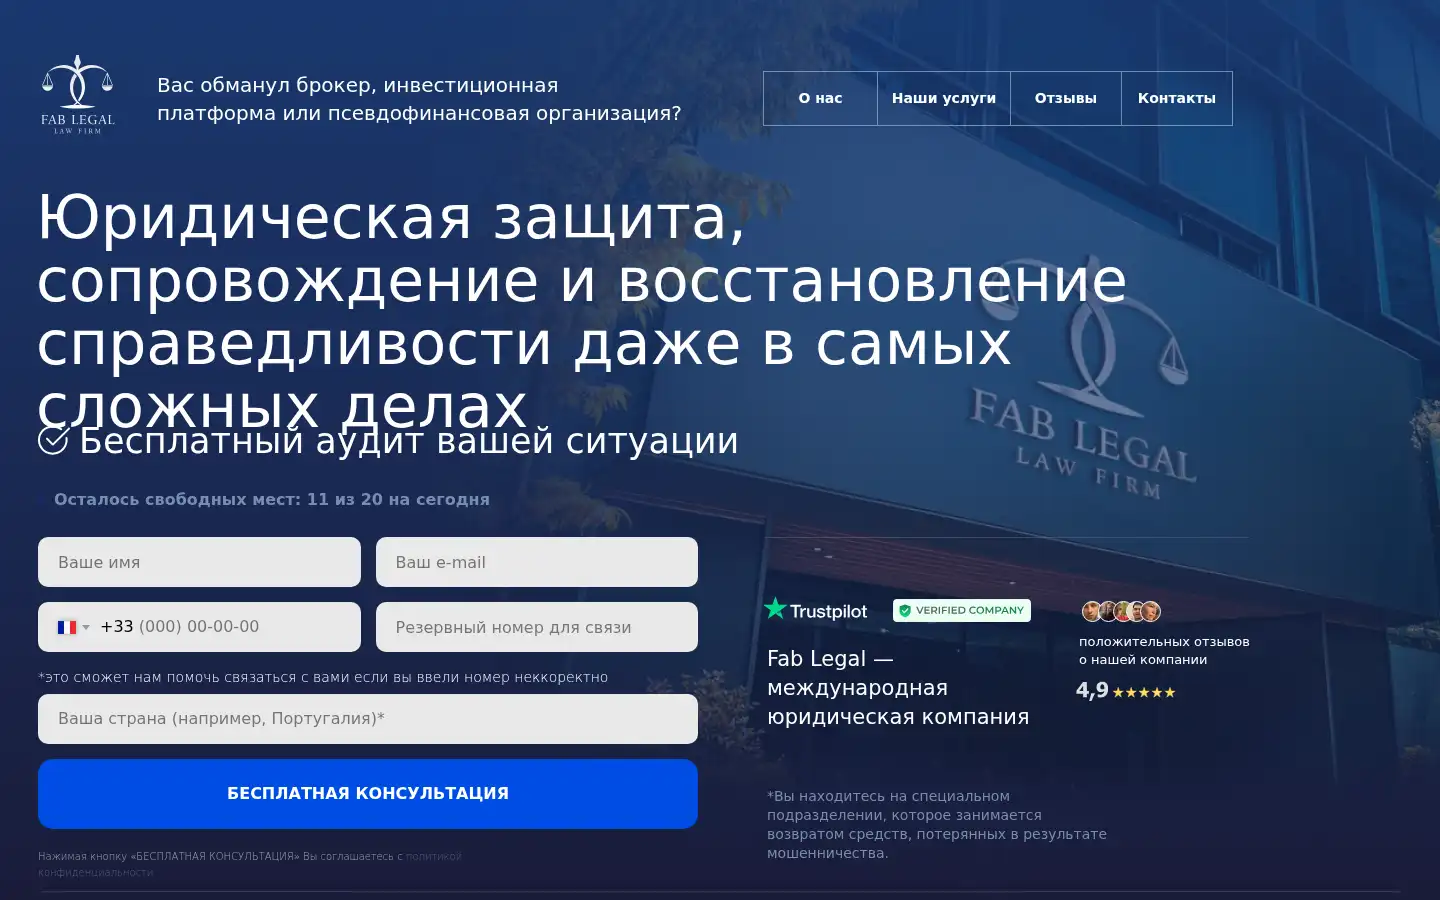This screenshot has height=900, width=1440.
Task: Click the reviewer avatars group
Action: click(x=1121, y=611)
